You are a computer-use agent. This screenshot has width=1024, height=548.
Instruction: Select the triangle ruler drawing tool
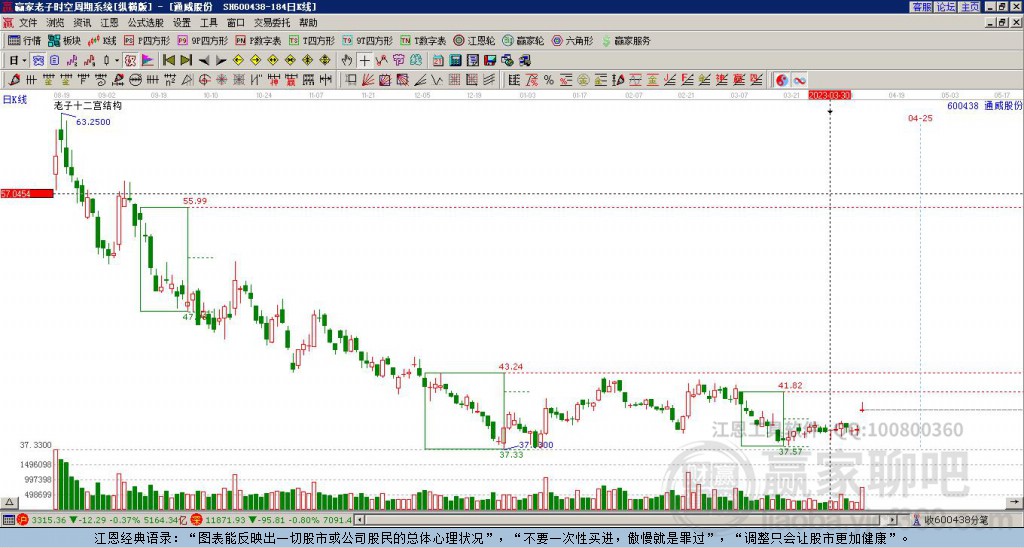pos(187,80)
